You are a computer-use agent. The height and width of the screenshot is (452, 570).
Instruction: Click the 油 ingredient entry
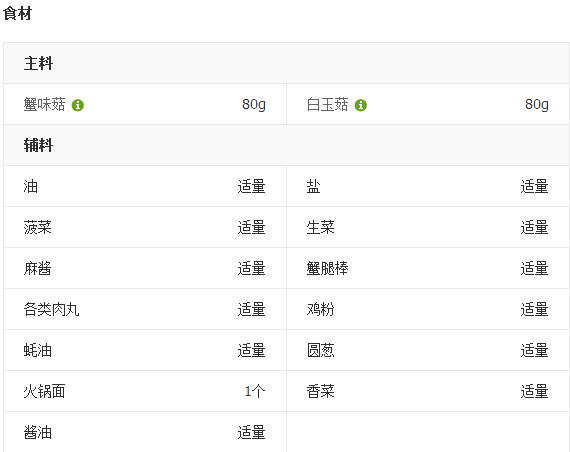[31, 187]
